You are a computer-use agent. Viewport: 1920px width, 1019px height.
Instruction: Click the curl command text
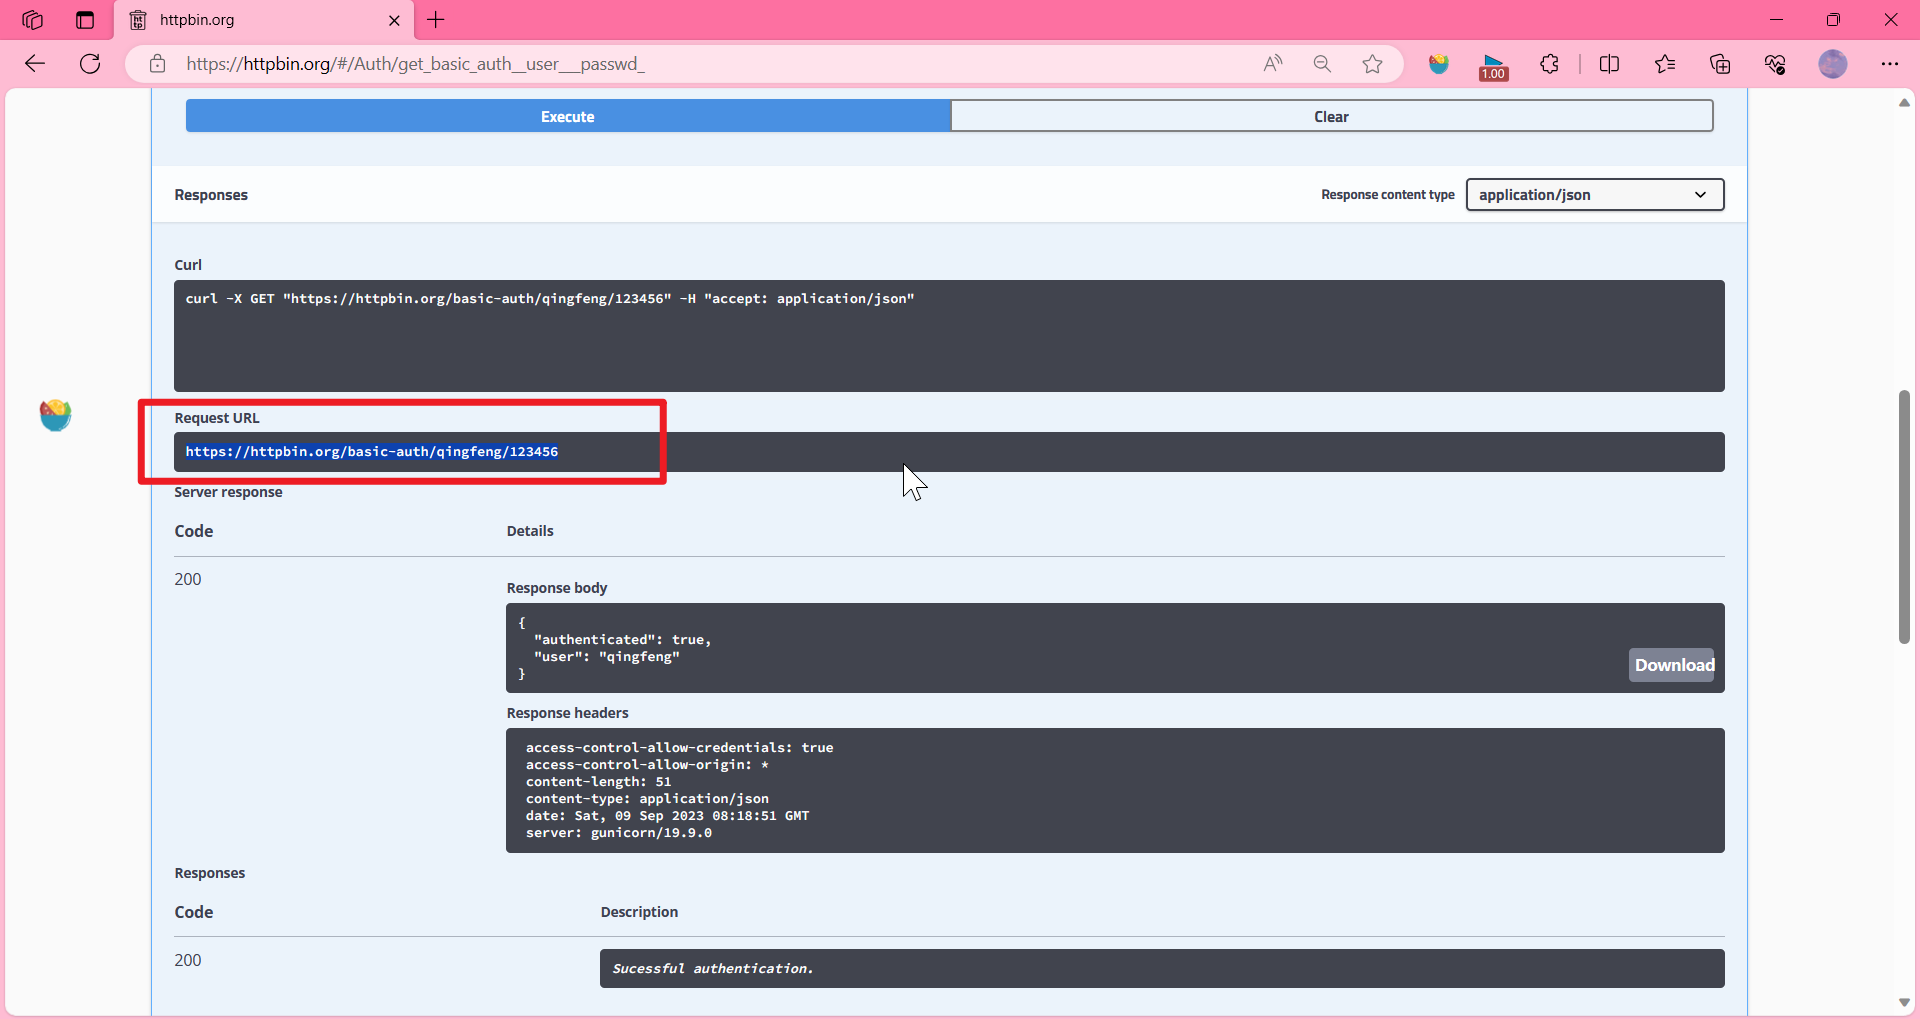550,299
